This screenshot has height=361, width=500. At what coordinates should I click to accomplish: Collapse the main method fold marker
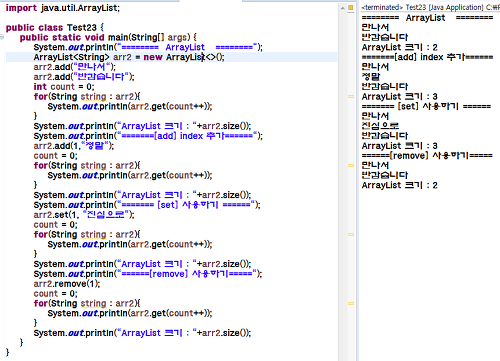[x=2, y=37]
